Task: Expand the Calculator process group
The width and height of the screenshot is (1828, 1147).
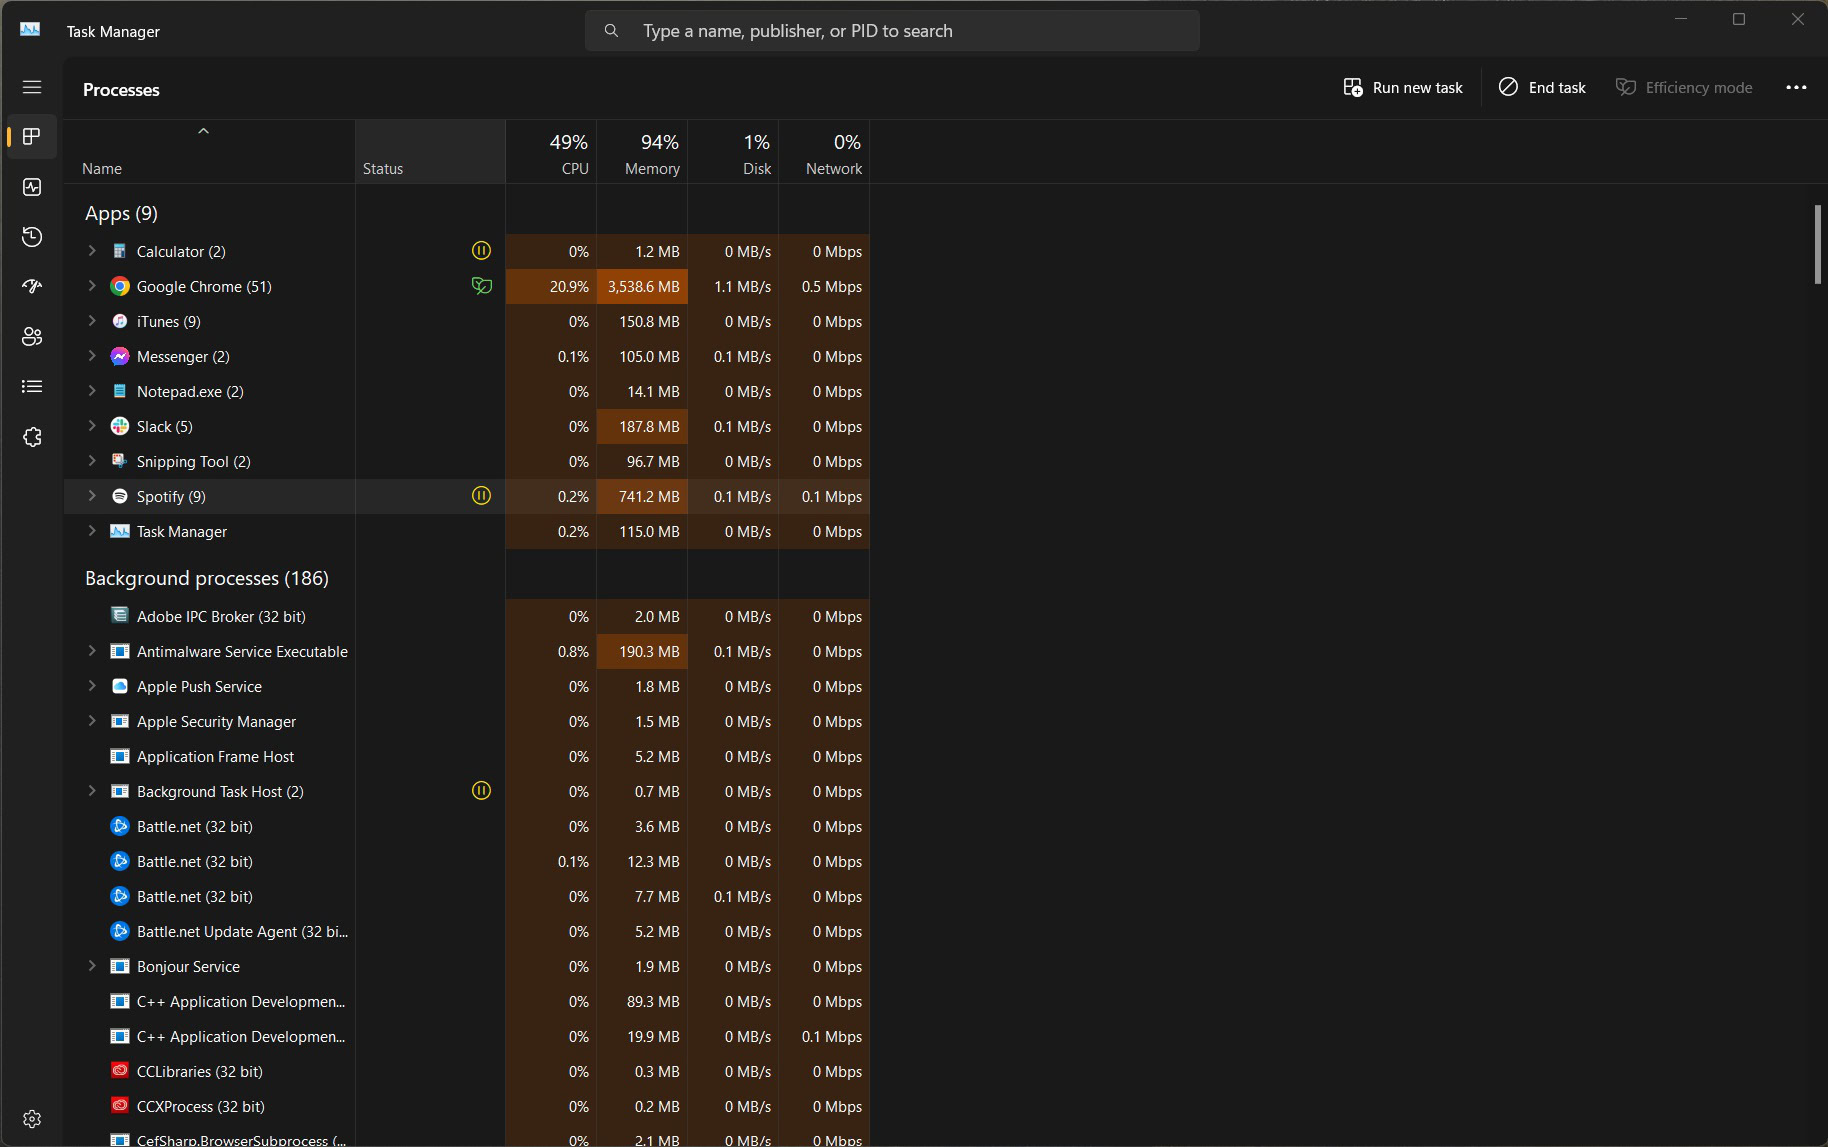Action: coord(92,251)
